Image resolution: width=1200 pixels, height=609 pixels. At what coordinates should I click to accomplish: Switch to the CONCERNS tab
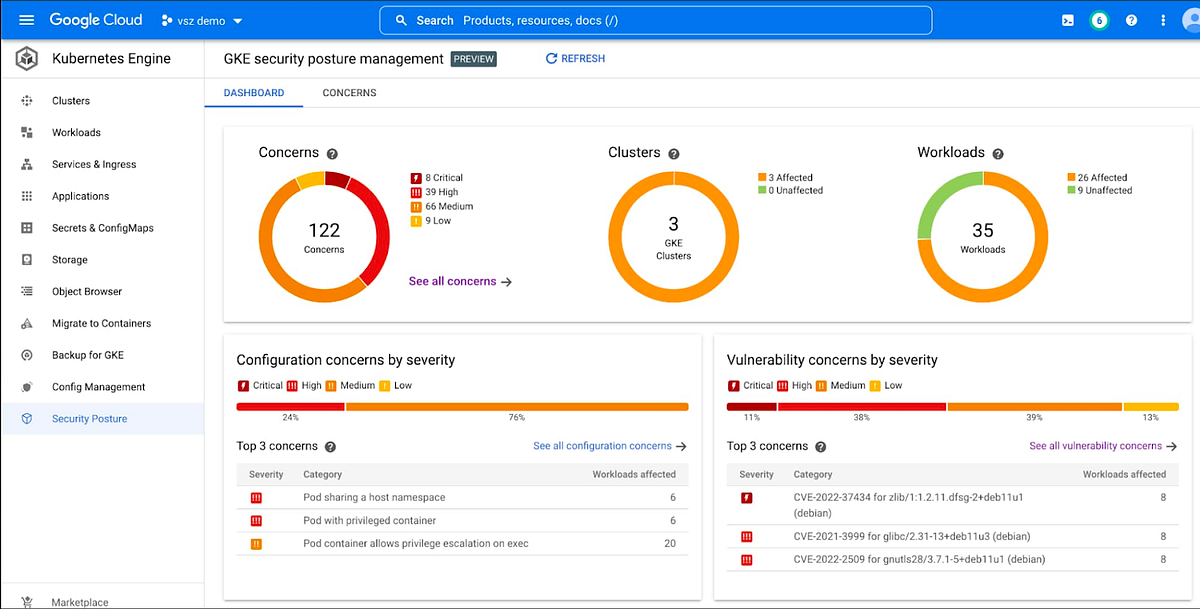[x=349, y=92]
